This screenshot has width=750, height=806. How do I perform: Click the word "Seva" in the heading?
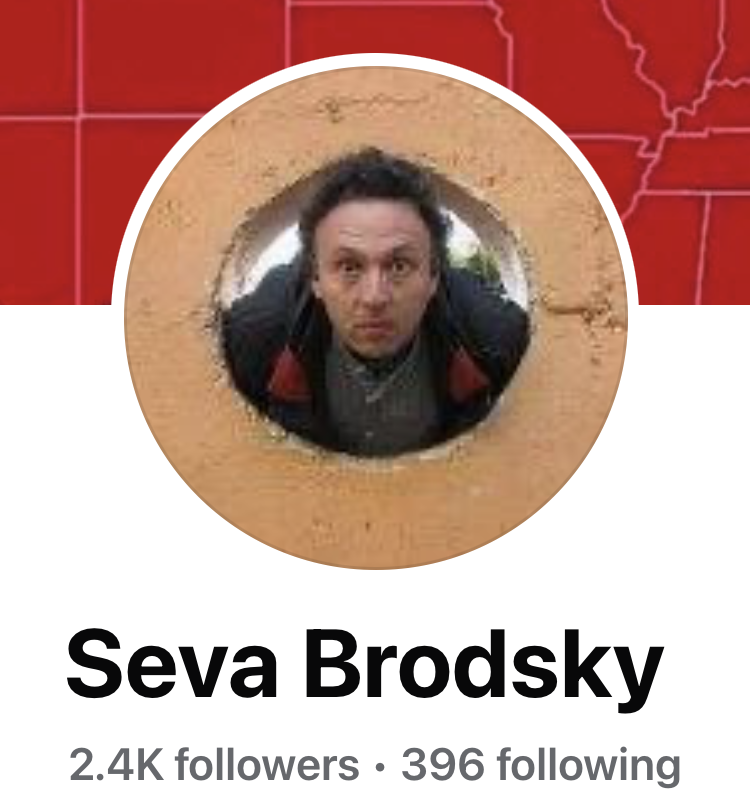tap(172, 665)
